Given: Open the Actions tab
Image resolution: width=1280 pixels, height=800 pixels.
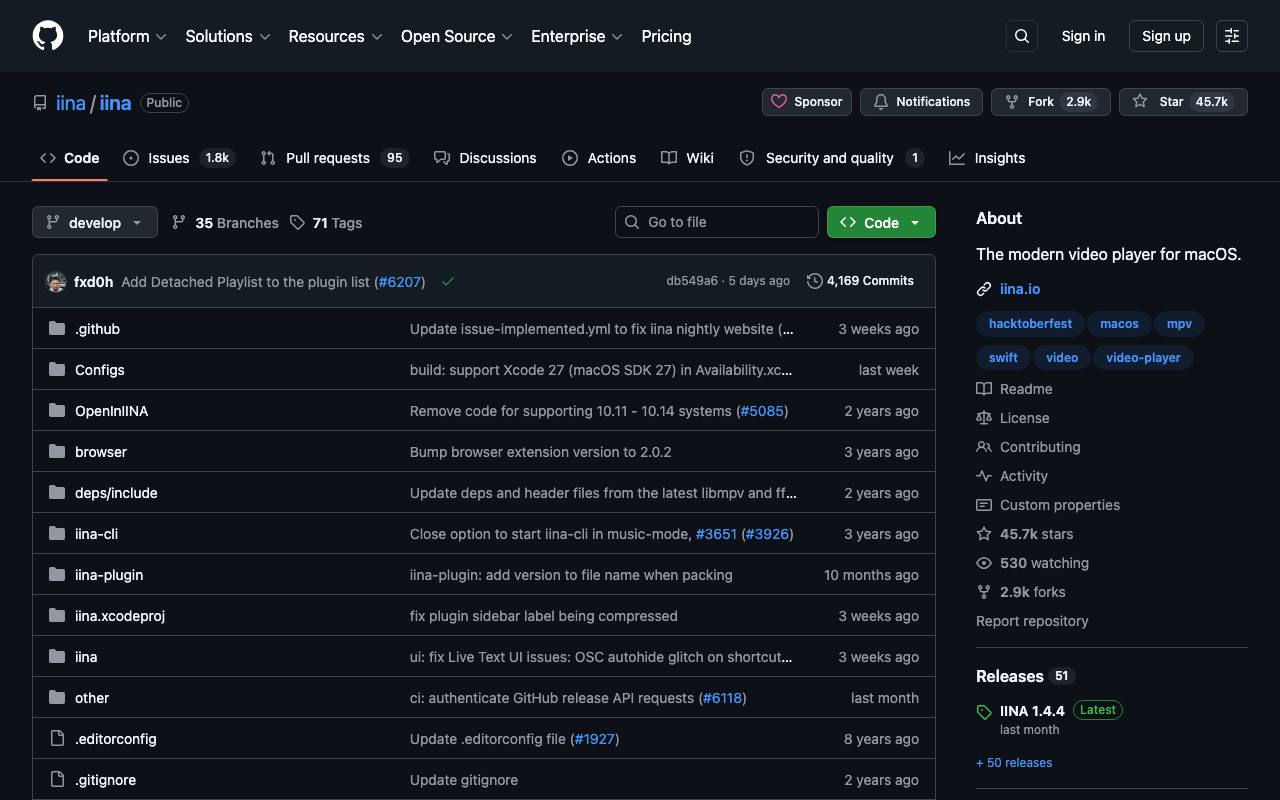Looking at the screenshot, I should tap(599, 158).
